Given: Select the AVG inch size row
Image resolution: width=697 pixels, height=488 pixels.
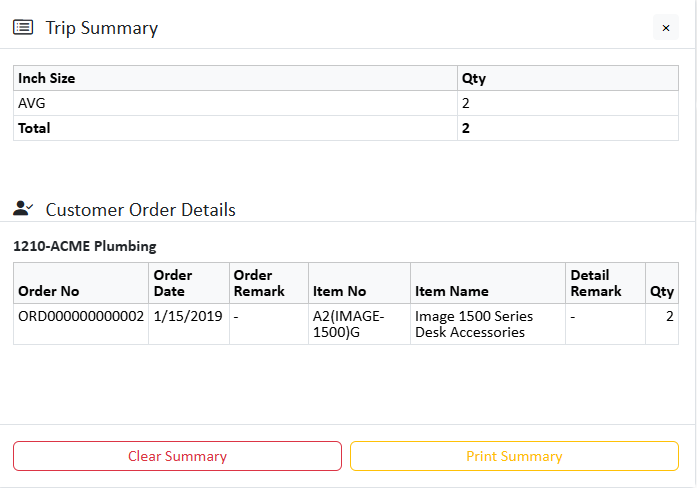Looking at the screenshot, I should pos(32,103).
